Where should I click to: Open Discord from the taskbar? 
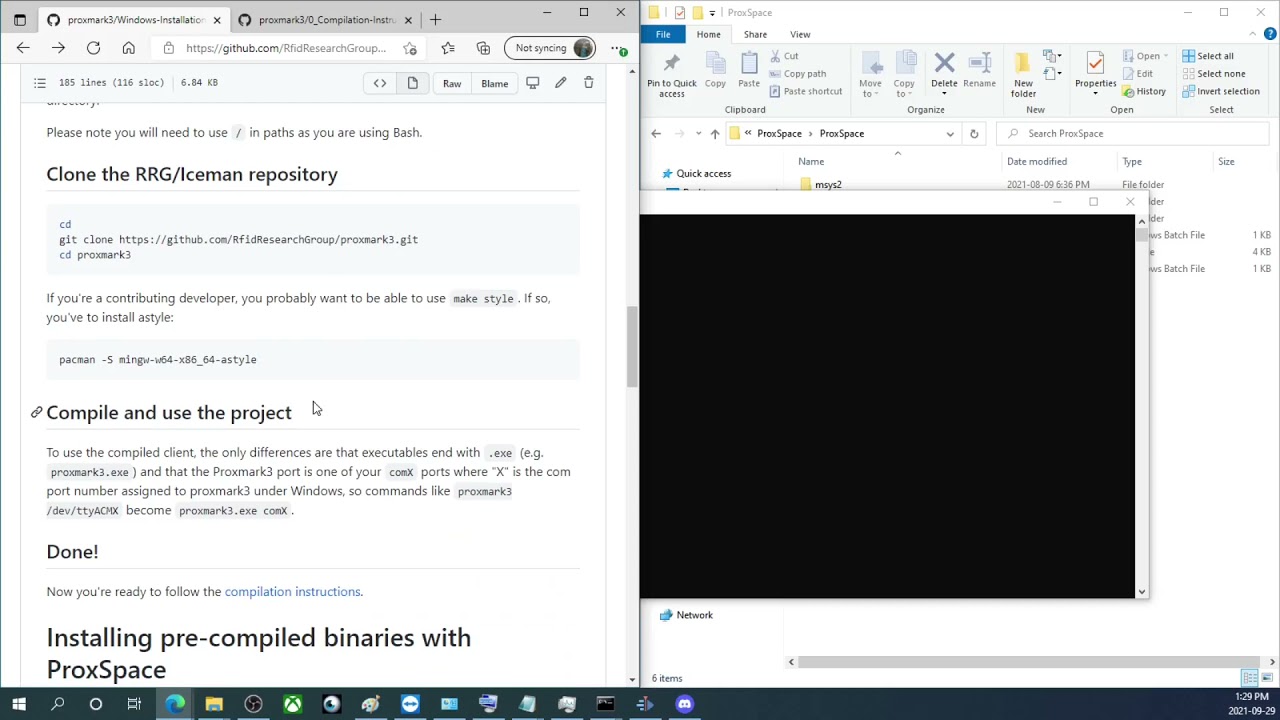pos(684,704)
